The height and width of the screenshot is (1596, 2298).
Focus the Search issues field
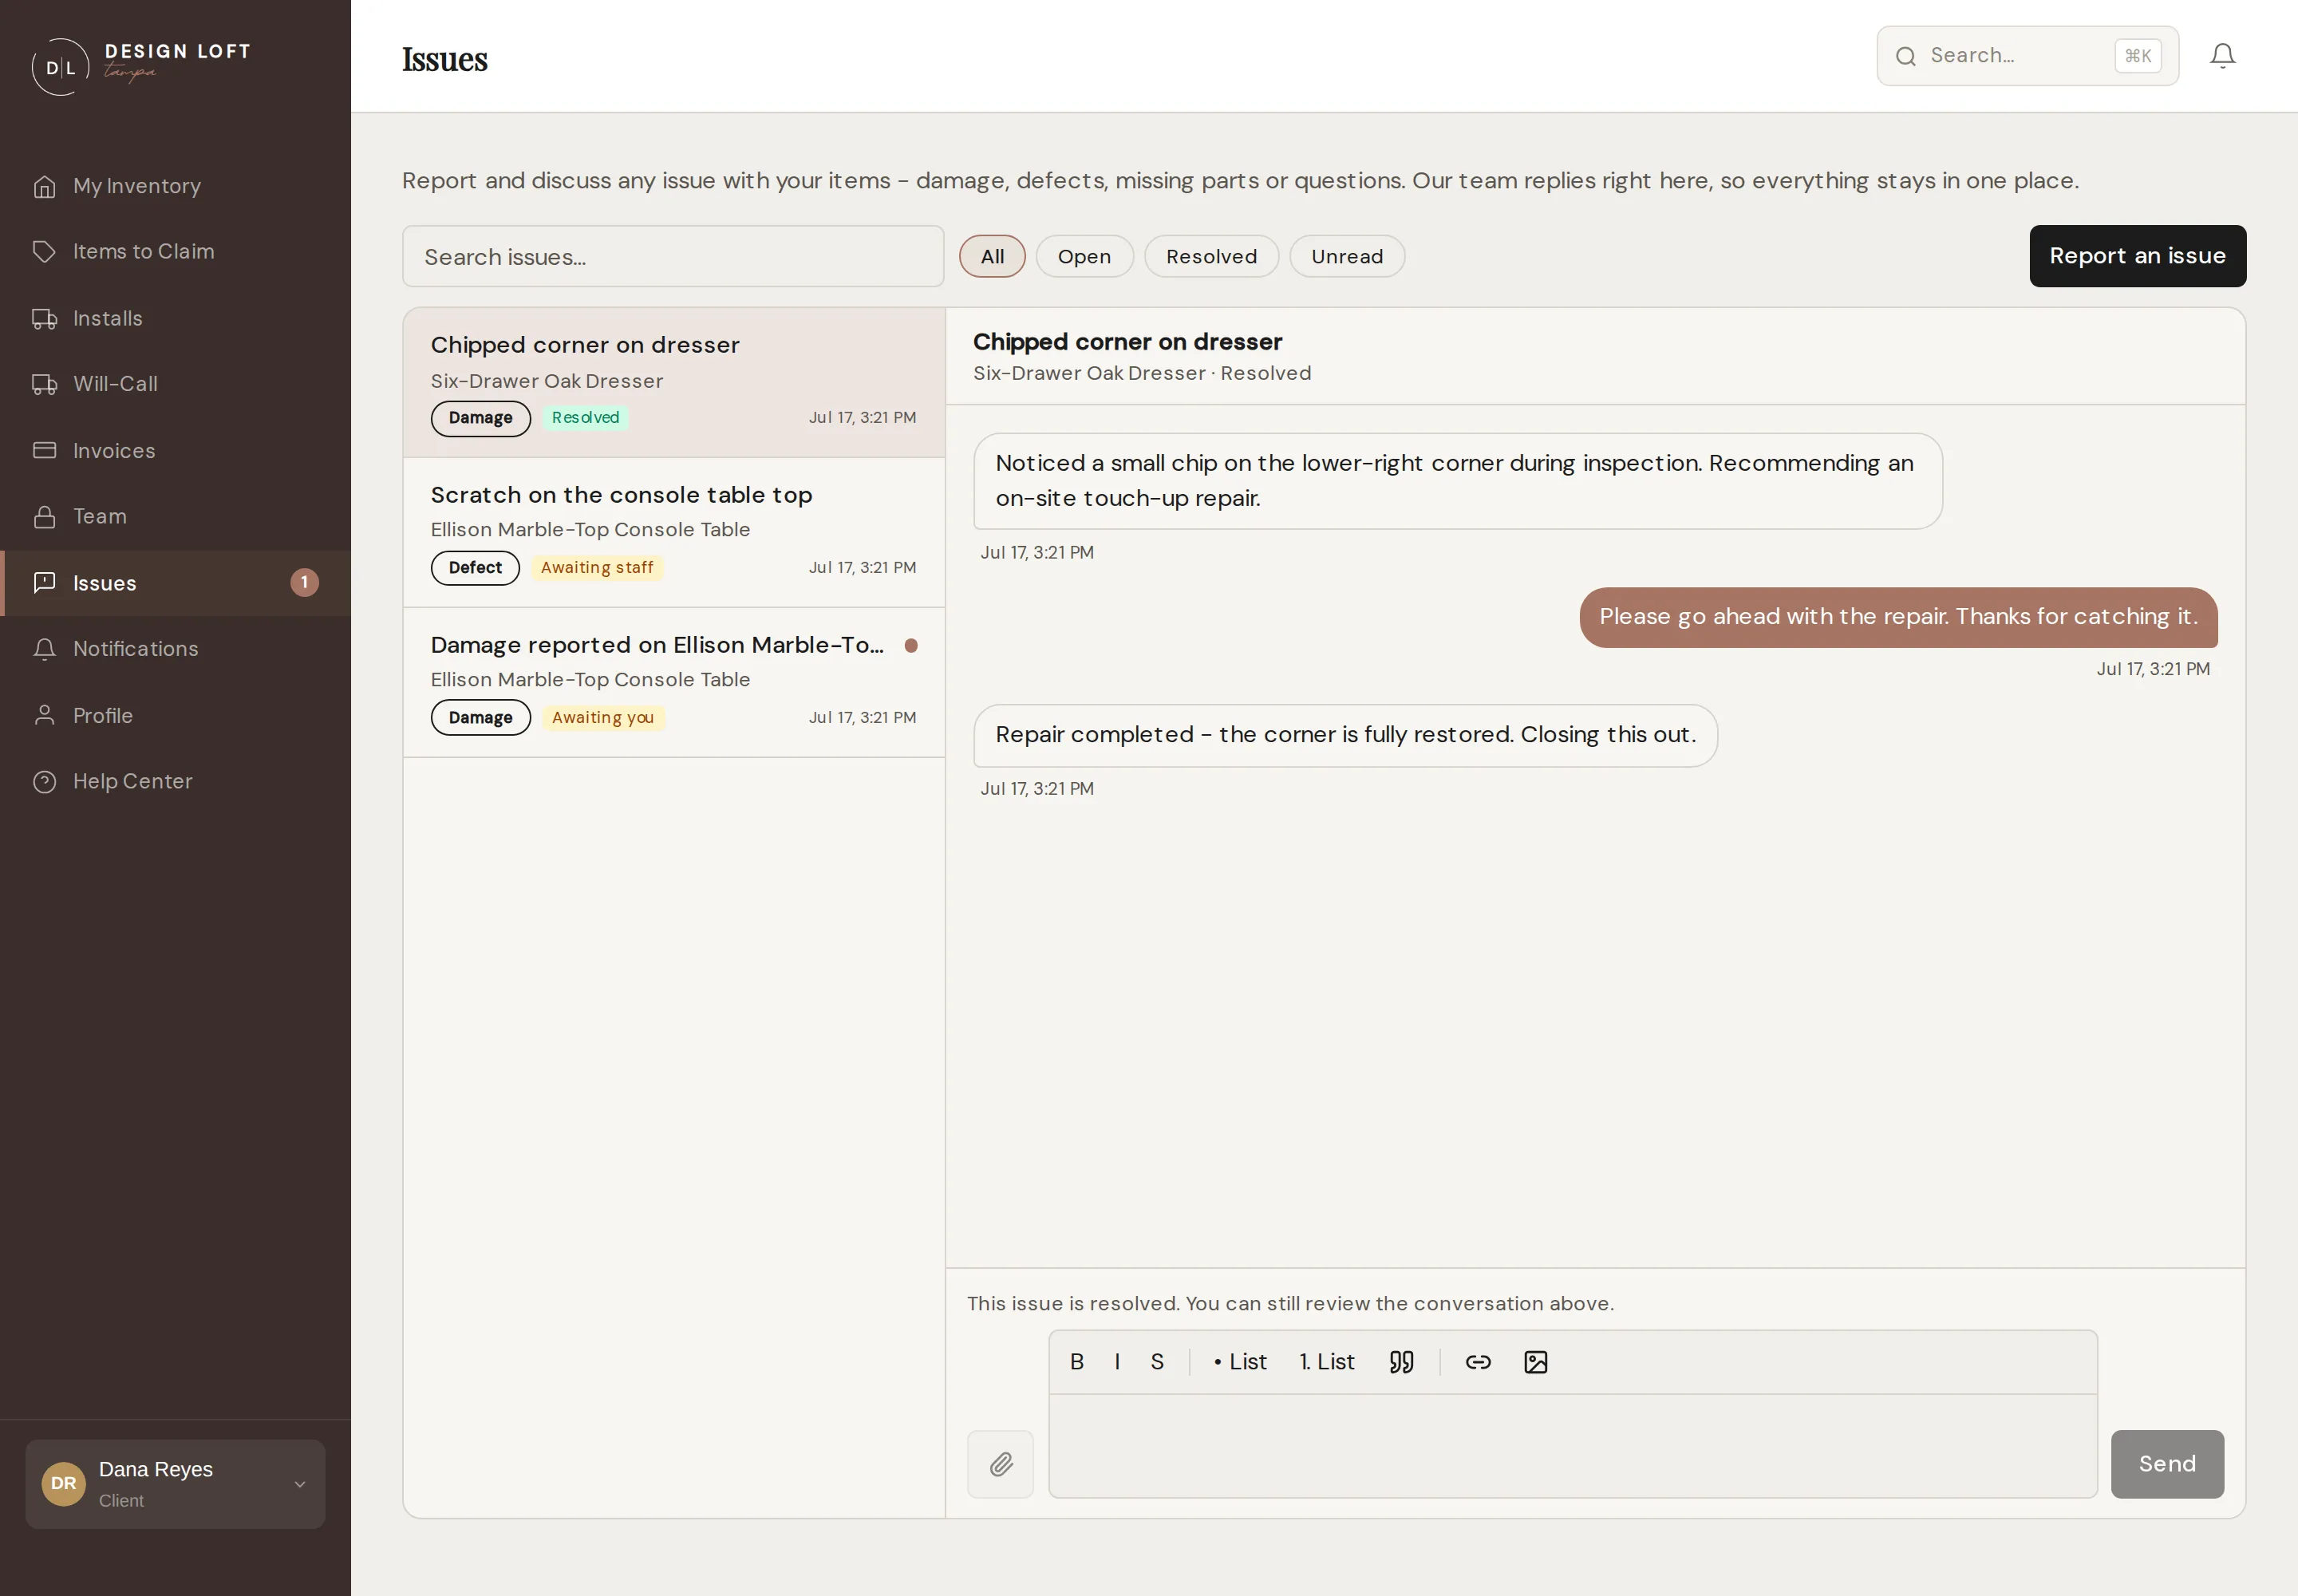point(673,256)
